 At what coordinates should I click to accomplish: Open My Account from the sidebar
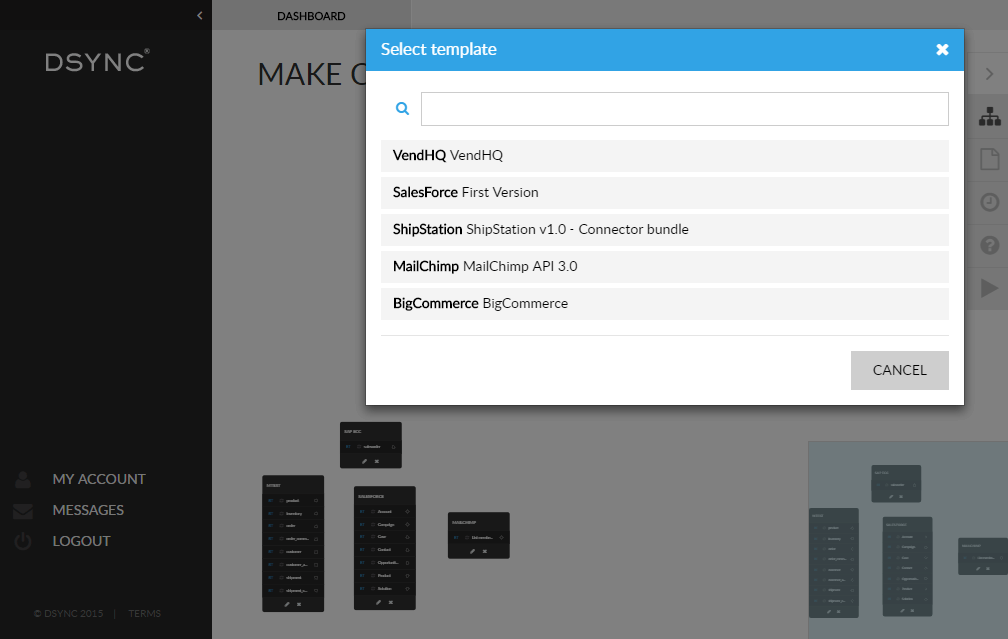point(99,479)
